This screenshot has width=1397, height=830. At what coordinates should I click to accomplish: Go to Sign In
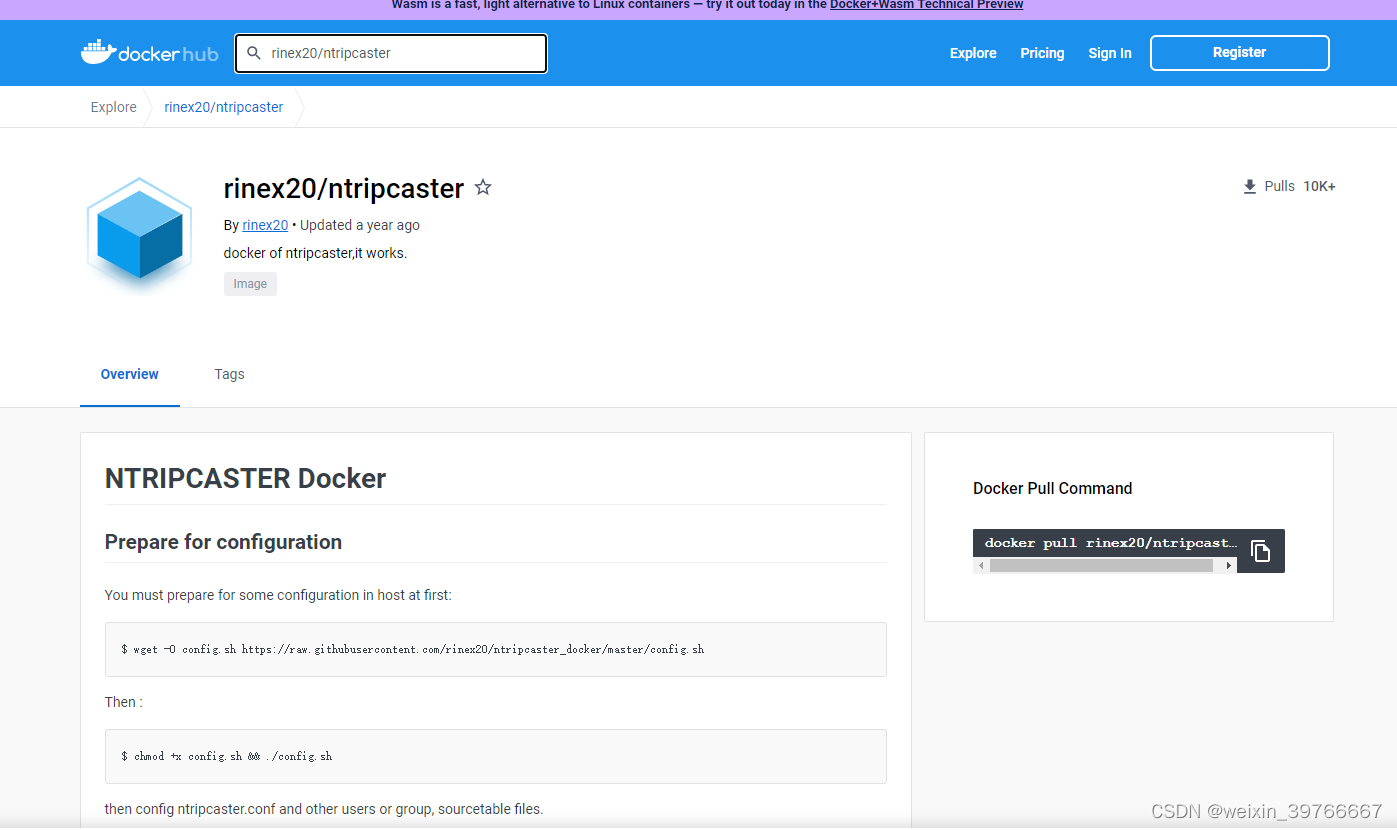tap(1110, 53)
